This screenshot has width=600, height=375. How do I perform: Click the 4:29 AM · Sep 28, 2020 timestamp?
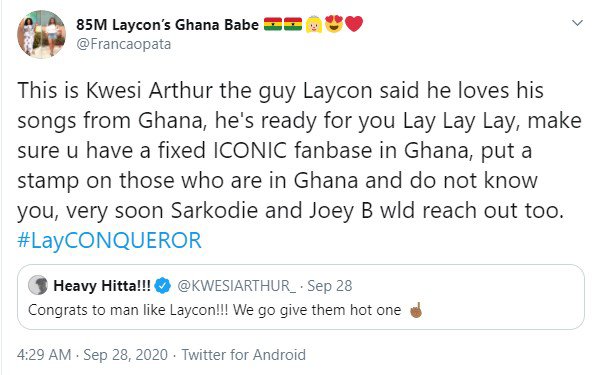(92, 355)
